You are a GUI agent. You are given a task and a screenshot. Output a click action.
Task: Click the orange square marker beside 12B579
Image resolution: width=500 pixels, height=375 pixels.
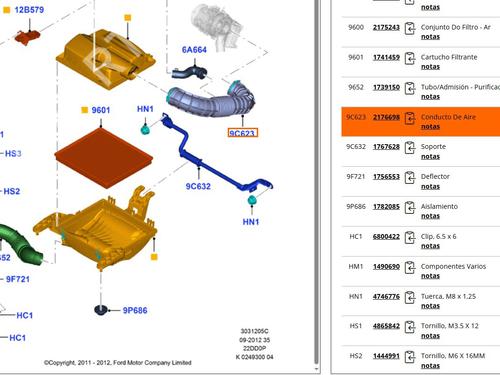[6, 10]
